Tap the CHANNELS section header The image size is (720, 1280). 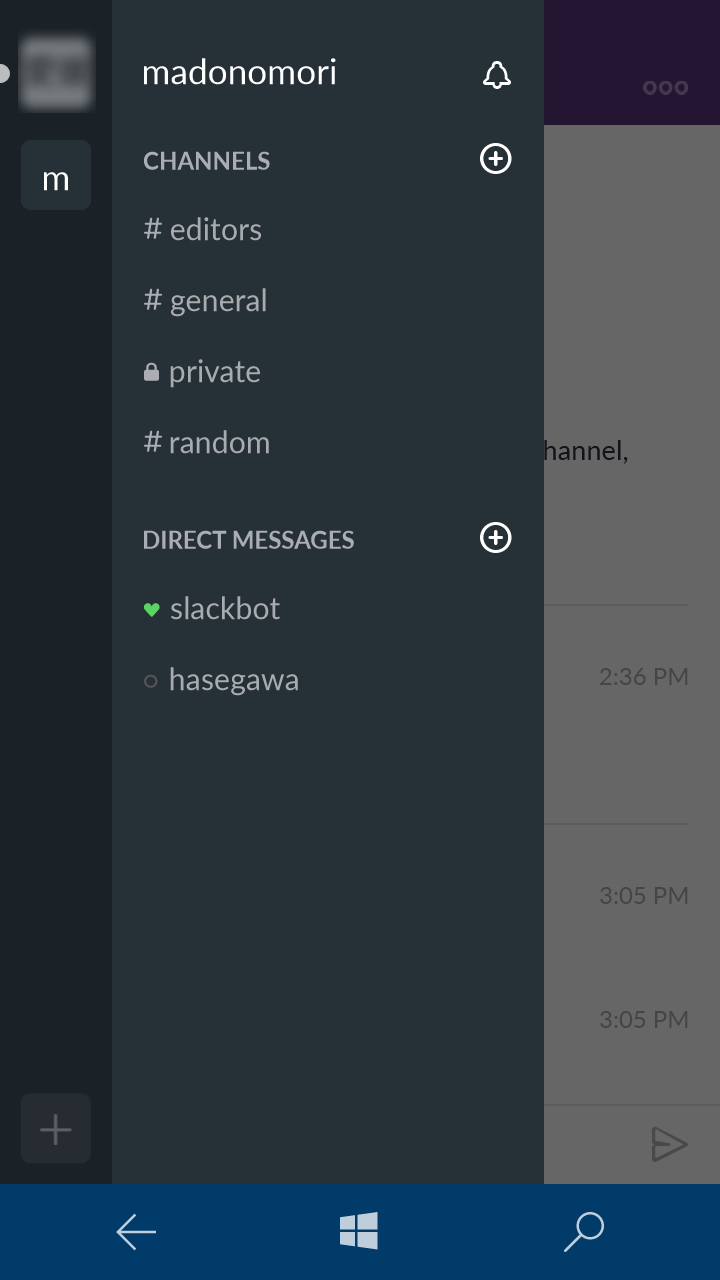click(207, 161)
